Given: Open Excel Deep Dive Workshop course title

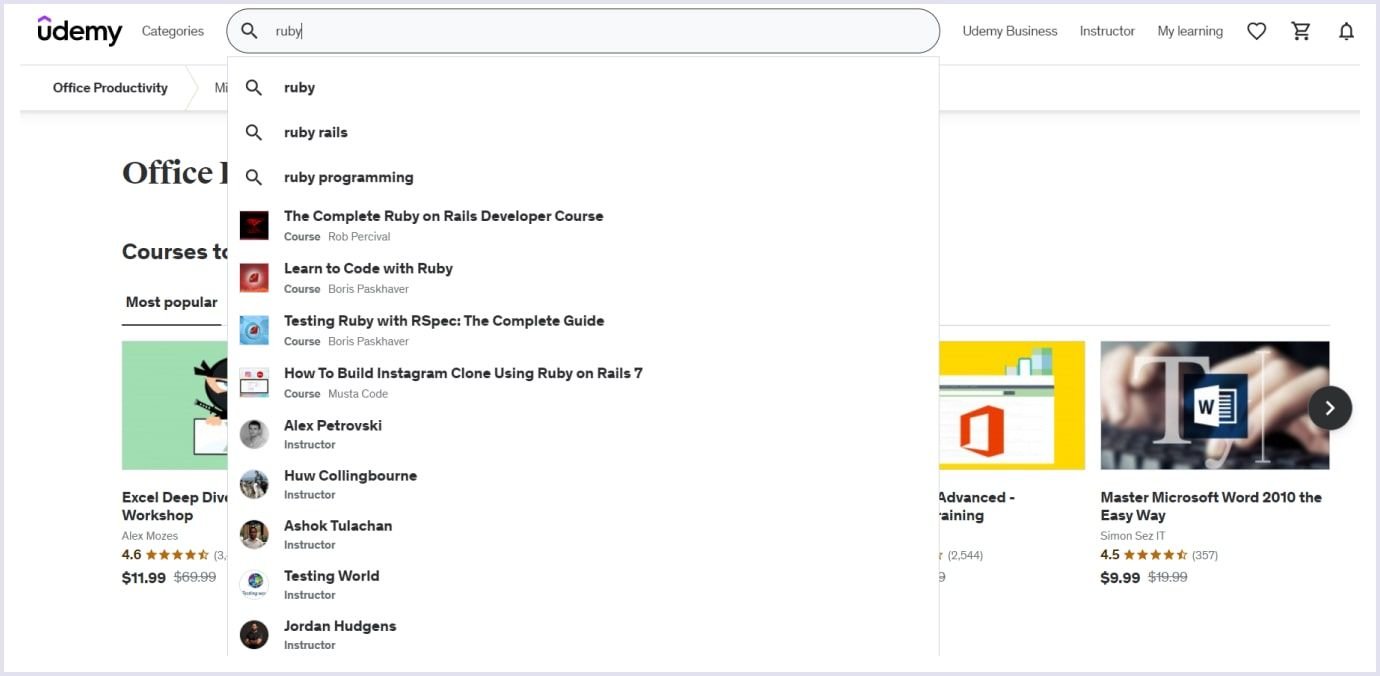Looking at the screenshot, I should point(175,506).
